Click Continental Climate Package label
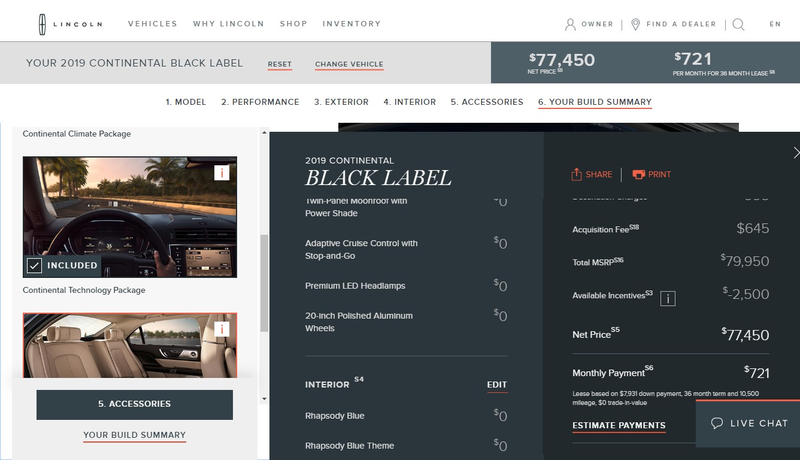 pos(77,134)
